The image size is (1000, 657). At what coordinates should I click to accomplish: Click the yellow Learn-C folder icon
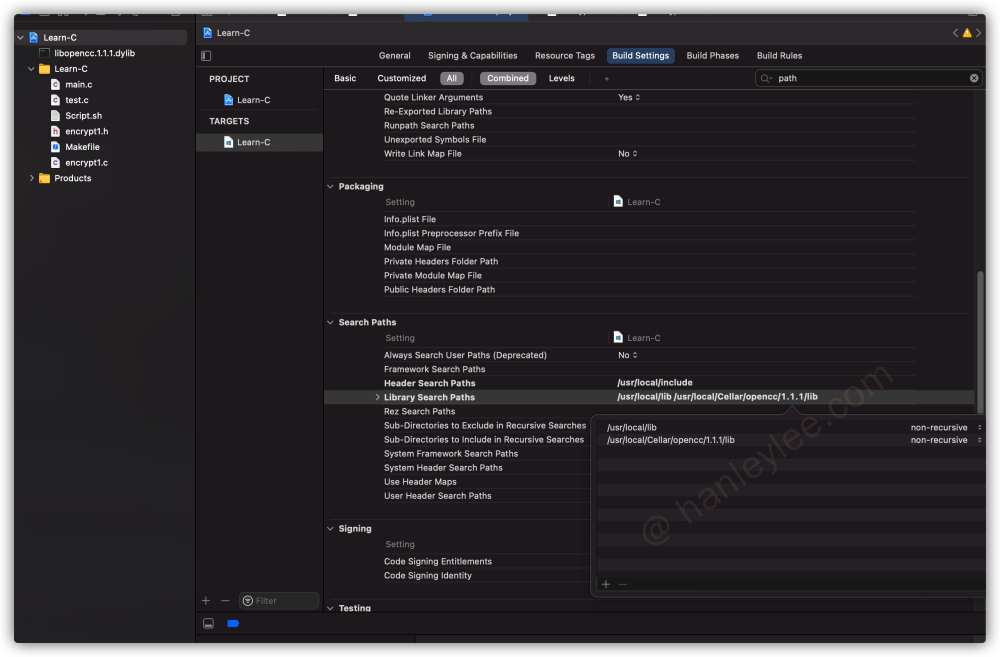coord(45,69)
